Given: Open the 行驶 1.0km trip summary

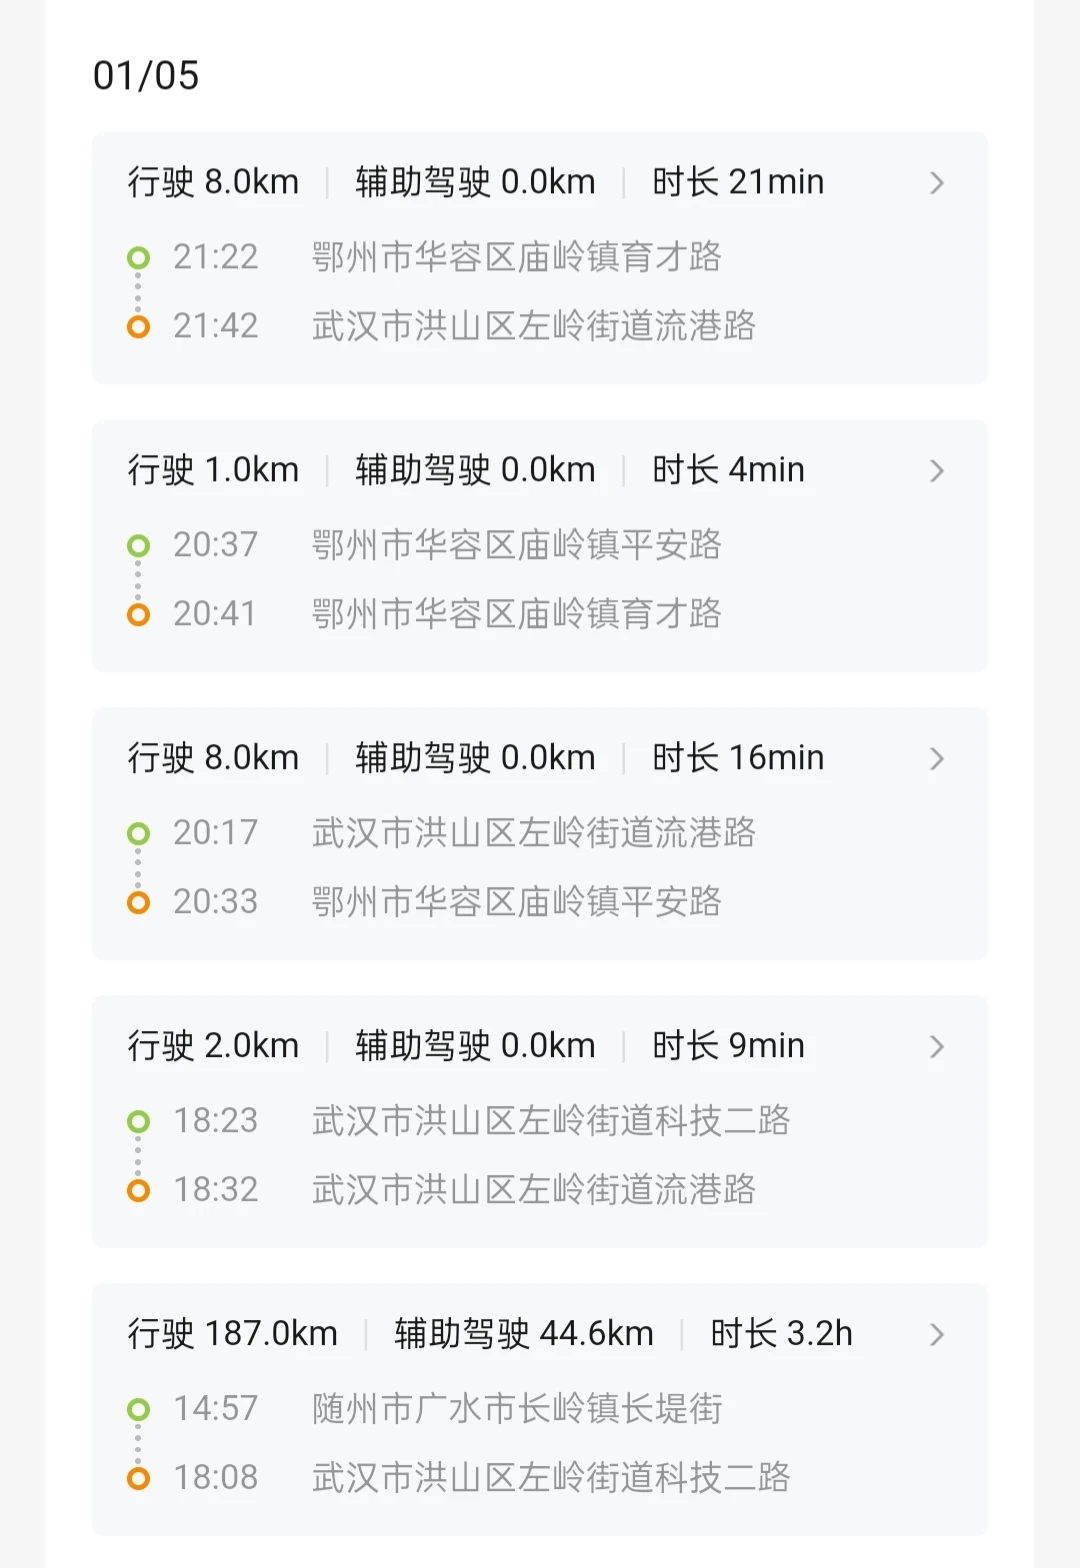Looking at the screenshot, I should 213,470.
